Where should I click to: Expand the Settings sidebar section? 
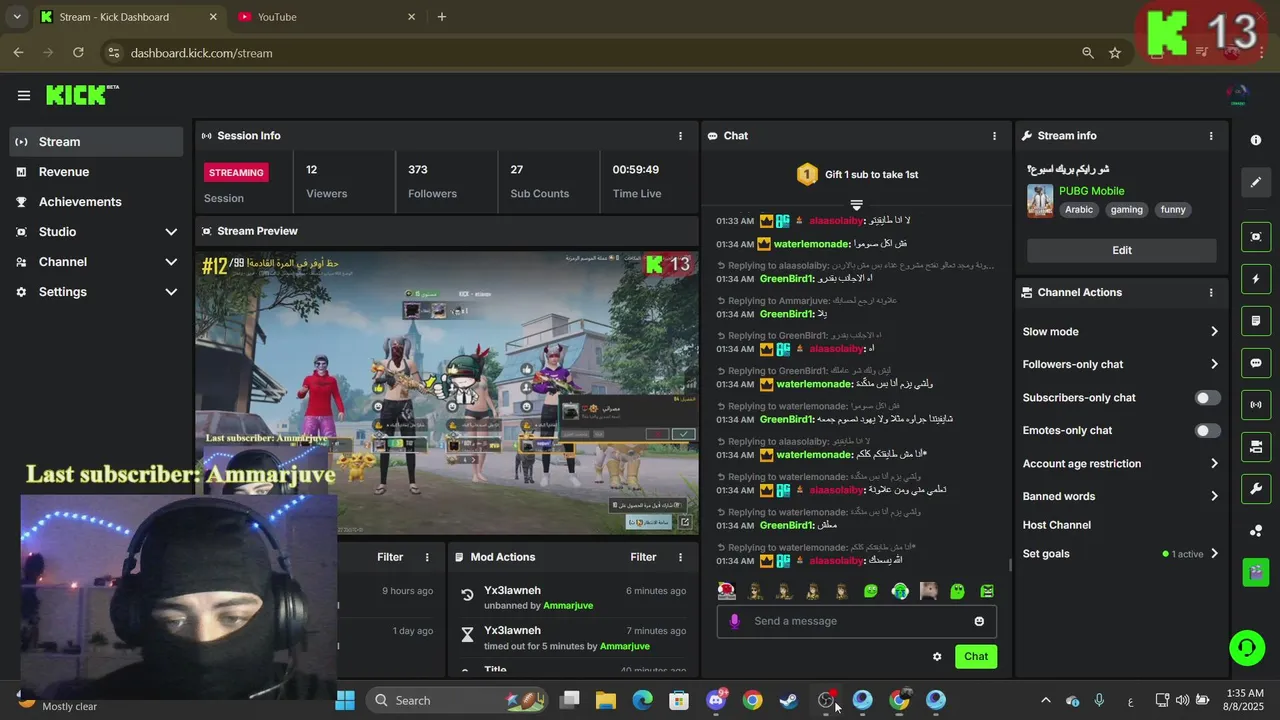coord(171,292)
